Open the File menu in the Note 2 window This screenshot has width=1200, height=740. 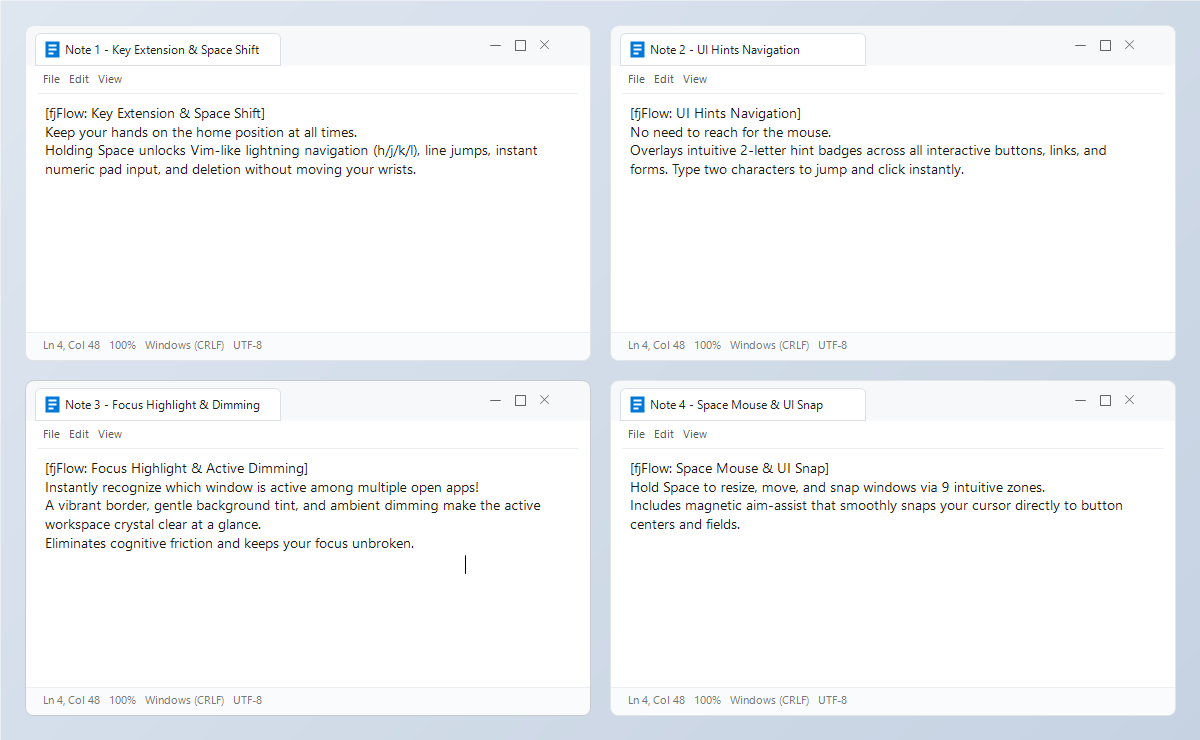[x=636, y=79]
